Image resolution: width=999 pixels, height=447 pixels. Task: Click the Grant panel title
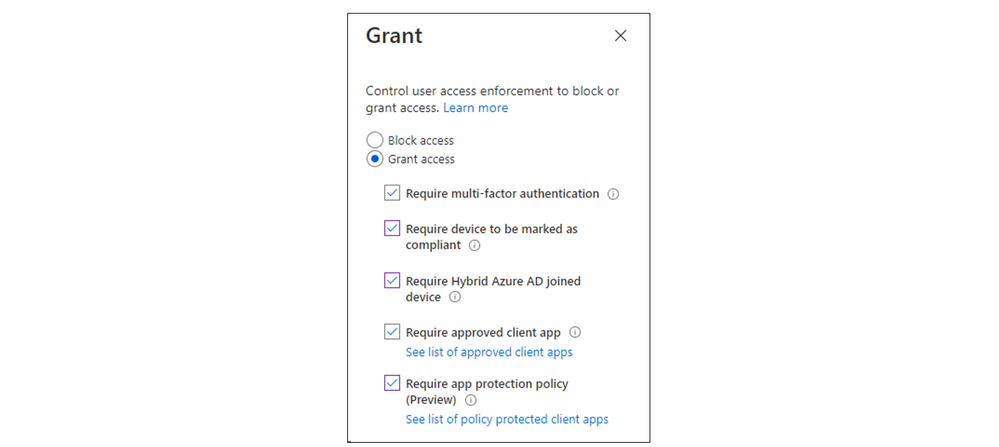(x=394, y=36)
